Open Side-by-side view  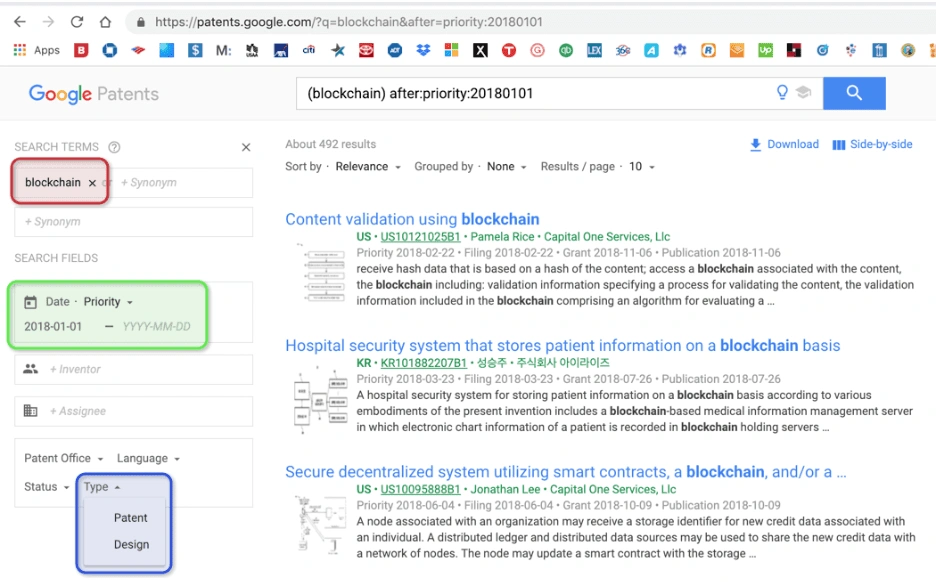[872, 144]
